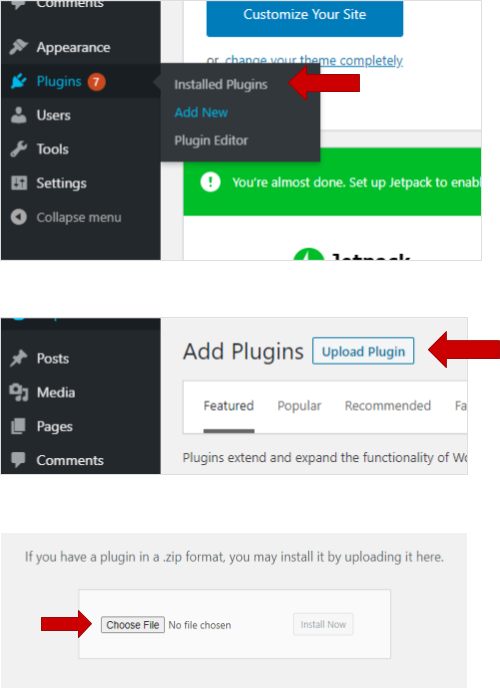The image size is (500, 688).
Task: Switch to the Recommended tab
Action: click(388, 406)
